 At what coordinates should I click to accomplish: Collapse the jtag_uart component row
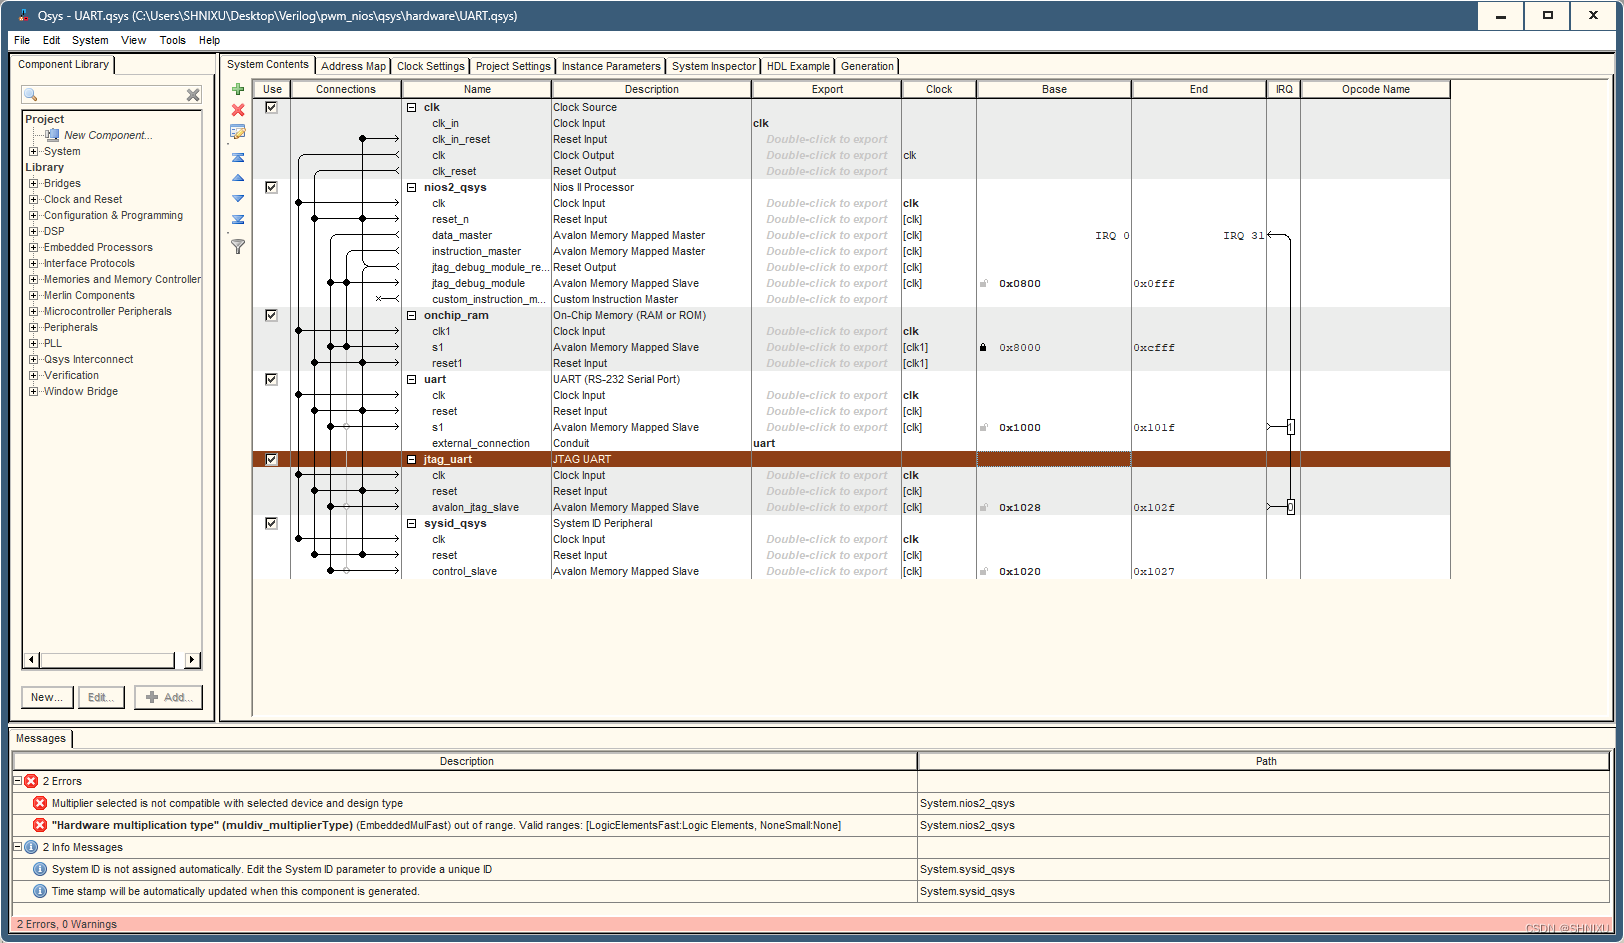tap(411, 459)
